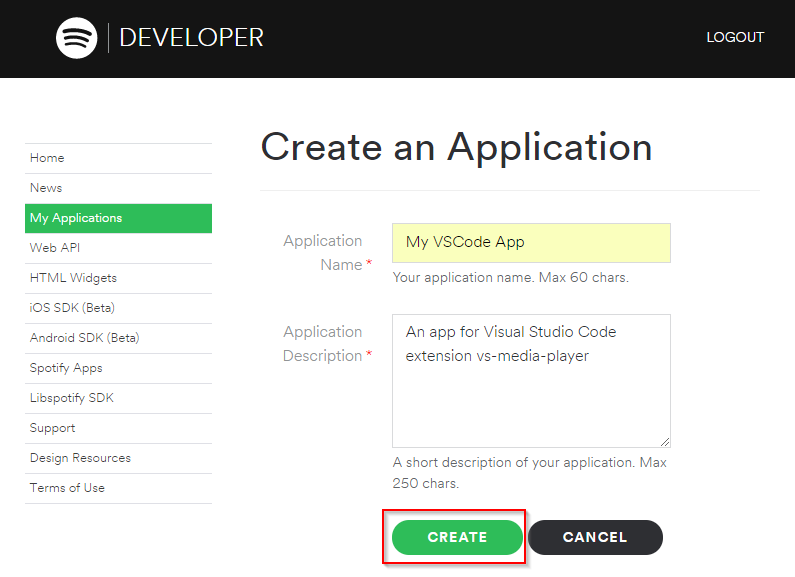View the Terms of Use
Screen dimensions: 795x577
tap(118, 488)
